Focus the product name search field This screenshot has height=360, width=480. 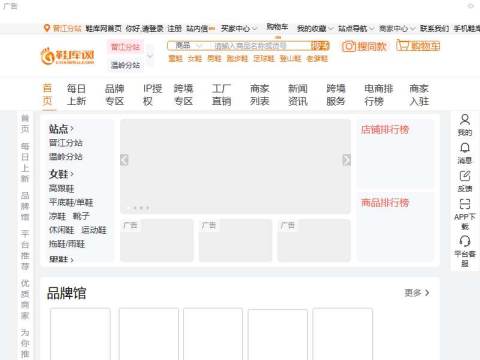tap(260, 46)
